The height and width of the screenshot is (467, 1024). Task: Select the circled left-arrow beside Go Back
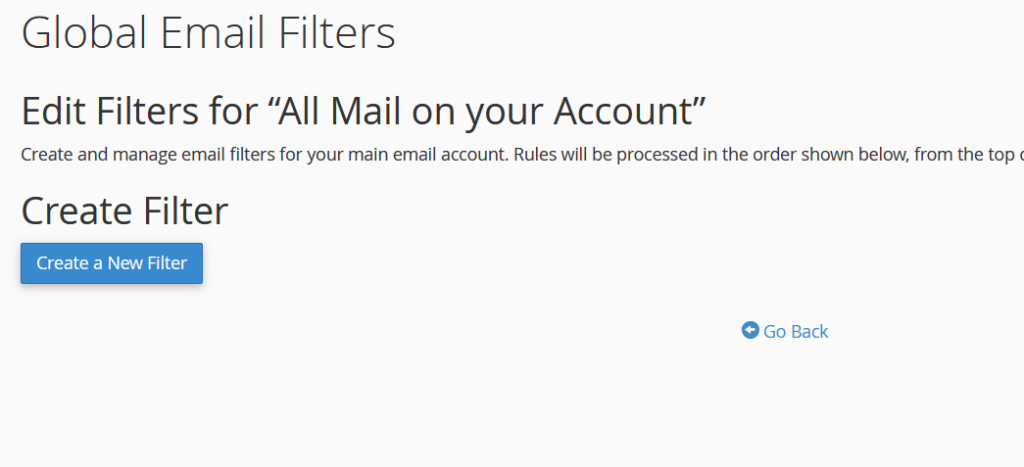tap(750, 330)
